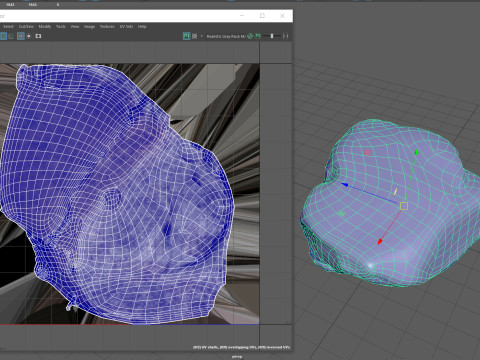Click the green round refresh texture icon

point(250,36)
